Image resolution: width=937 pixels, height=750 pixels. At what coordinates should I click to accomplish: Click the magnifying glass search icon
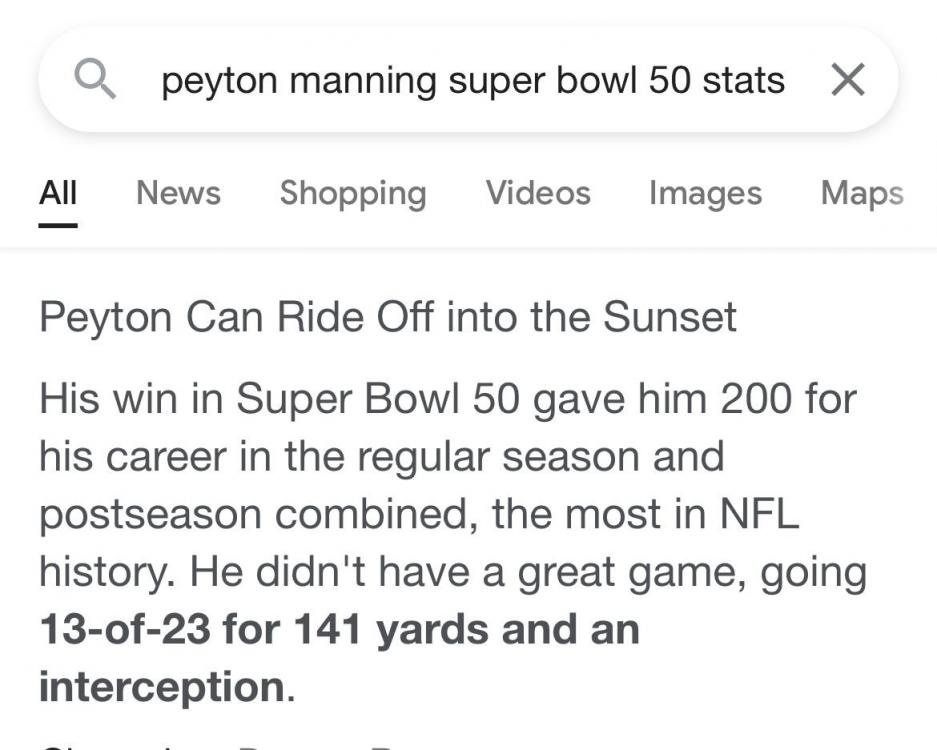coord(96,80)
